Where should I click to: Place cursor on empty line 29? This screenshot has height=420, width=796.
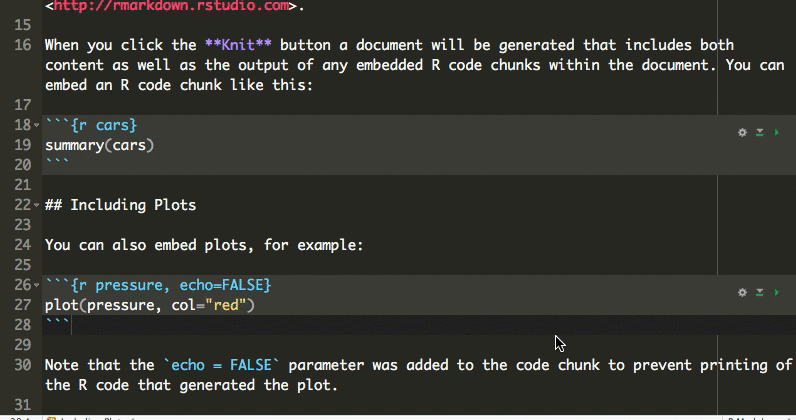(x=419, y=345)
